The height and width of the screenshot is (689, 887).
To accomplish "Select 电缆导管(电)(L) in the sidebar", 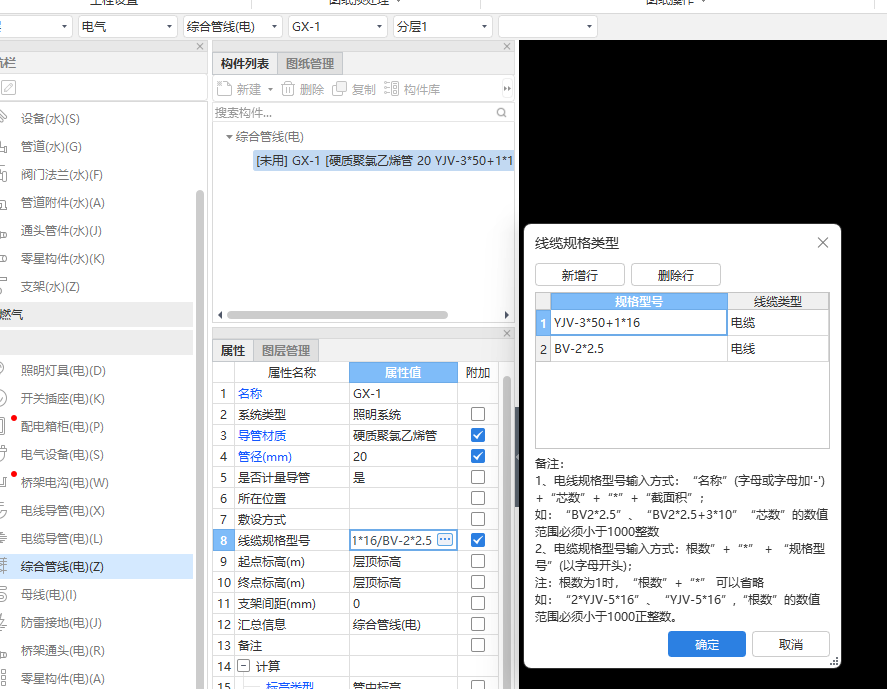I will 62,539.
